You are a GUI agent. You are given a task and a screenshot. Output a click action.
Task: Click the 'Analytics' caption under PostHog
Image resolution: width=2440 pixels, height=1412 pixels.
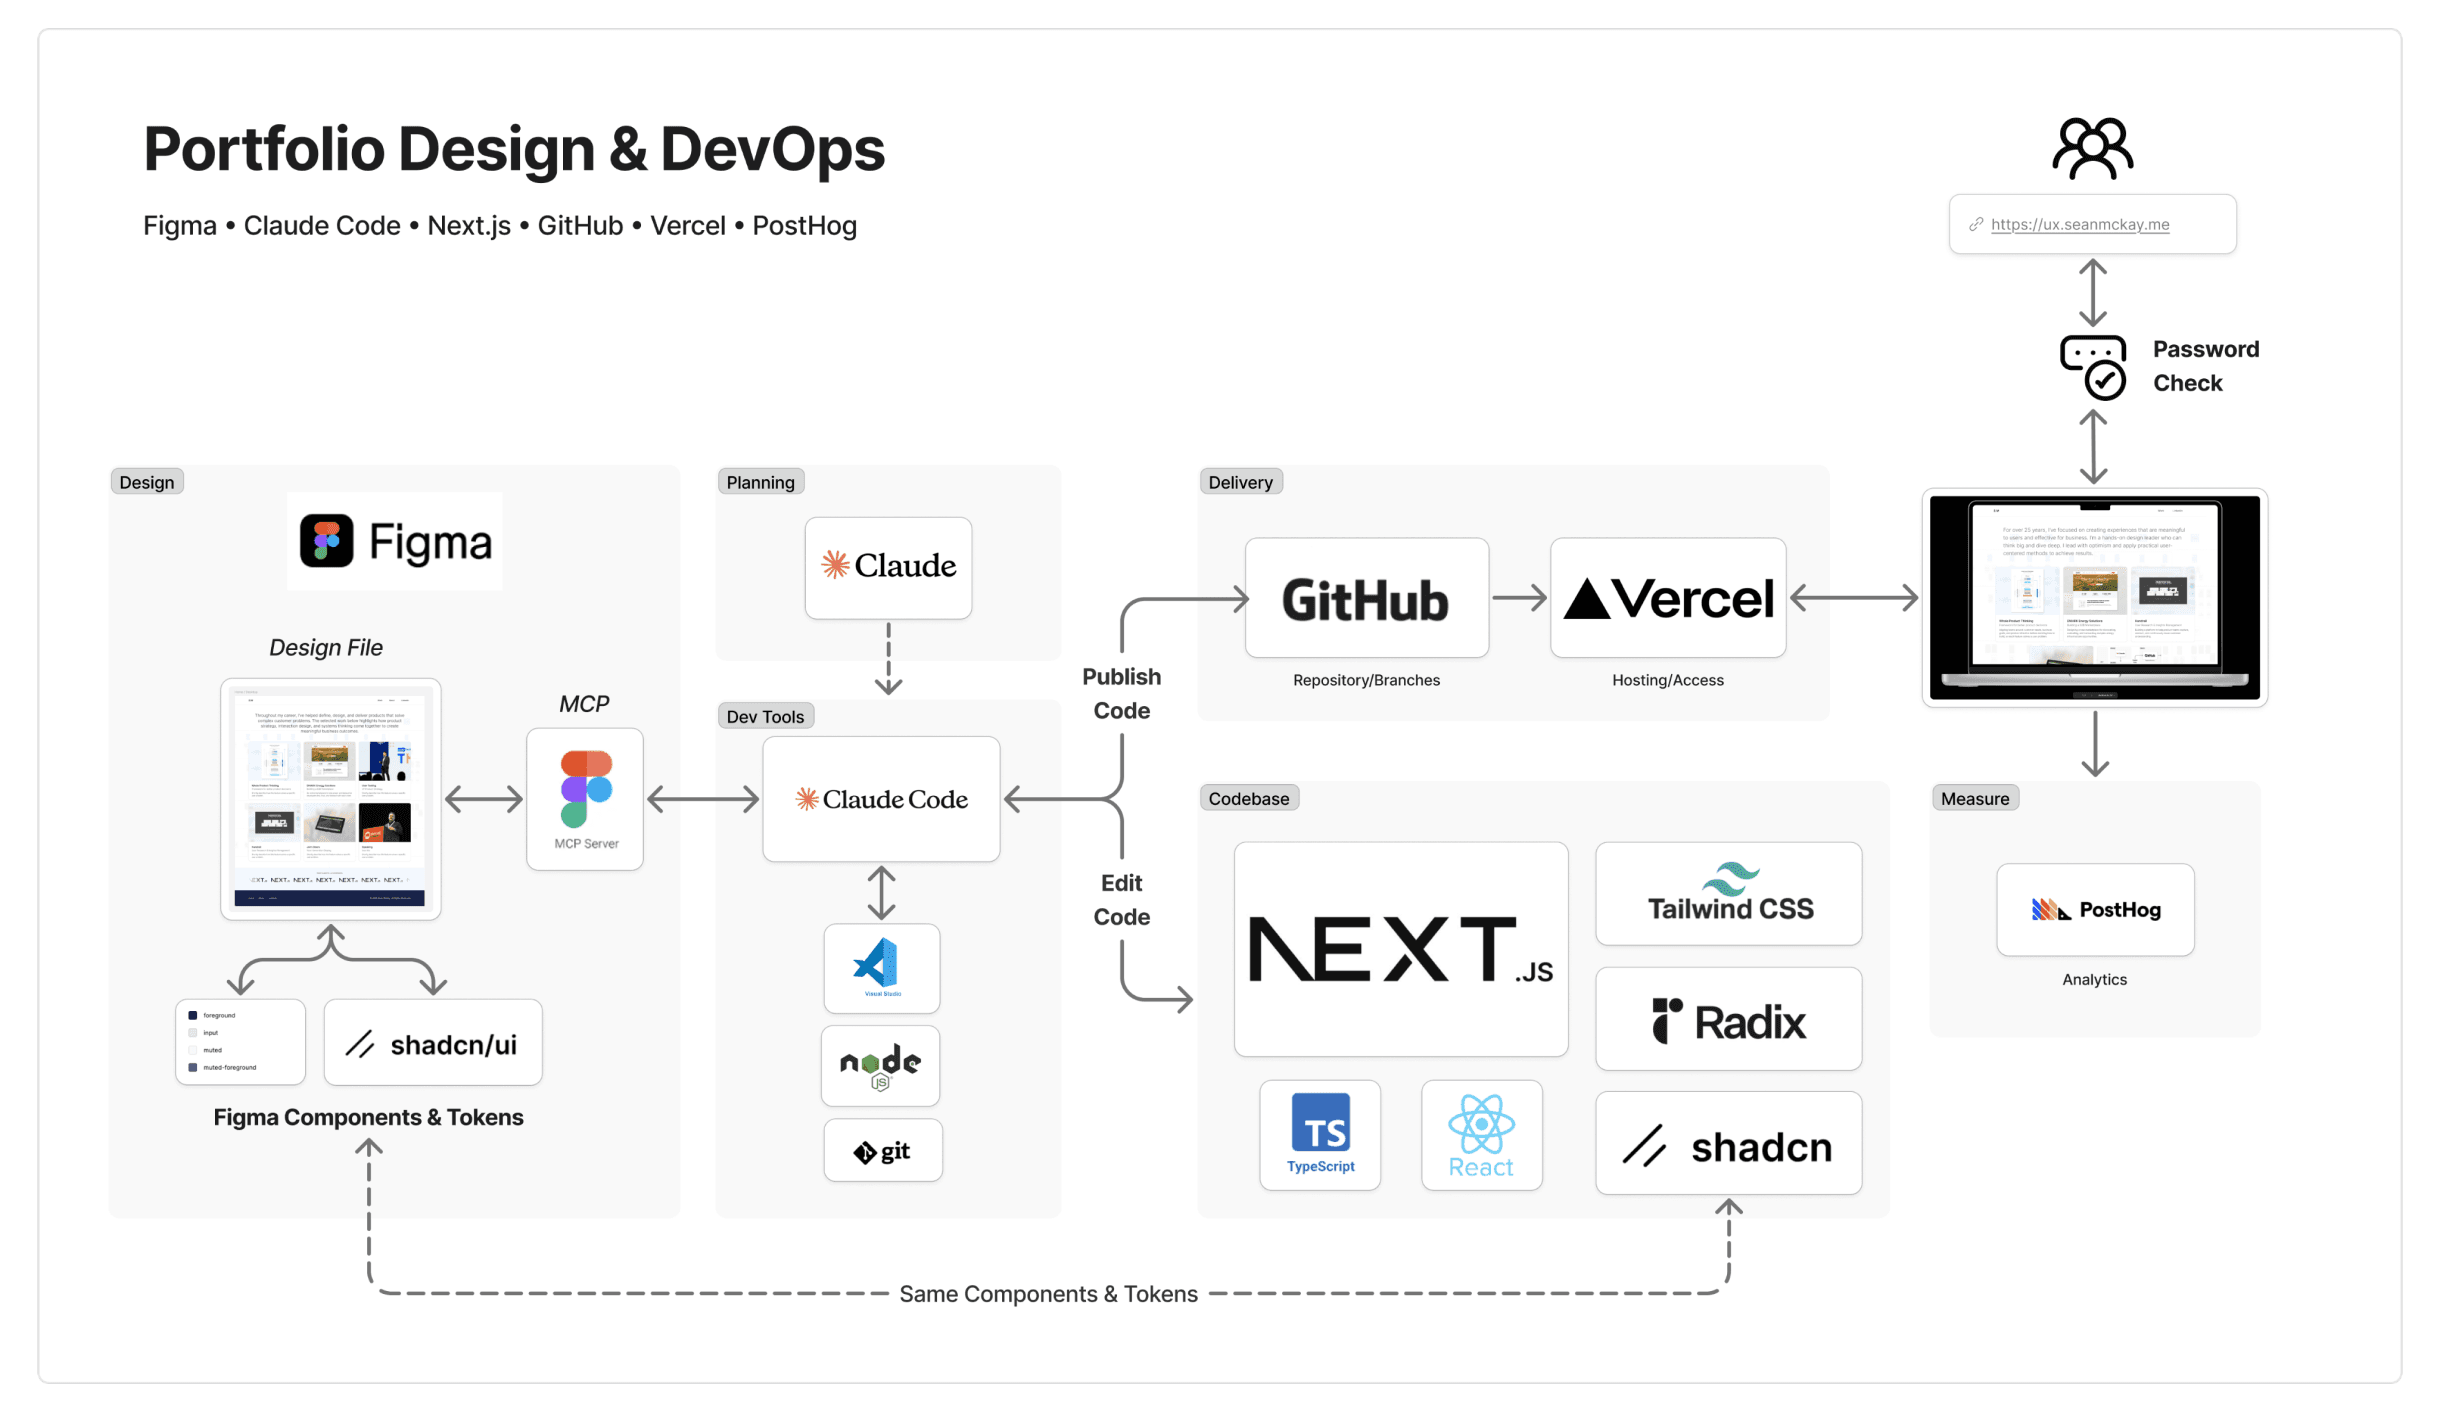(x=2095, y=979)
